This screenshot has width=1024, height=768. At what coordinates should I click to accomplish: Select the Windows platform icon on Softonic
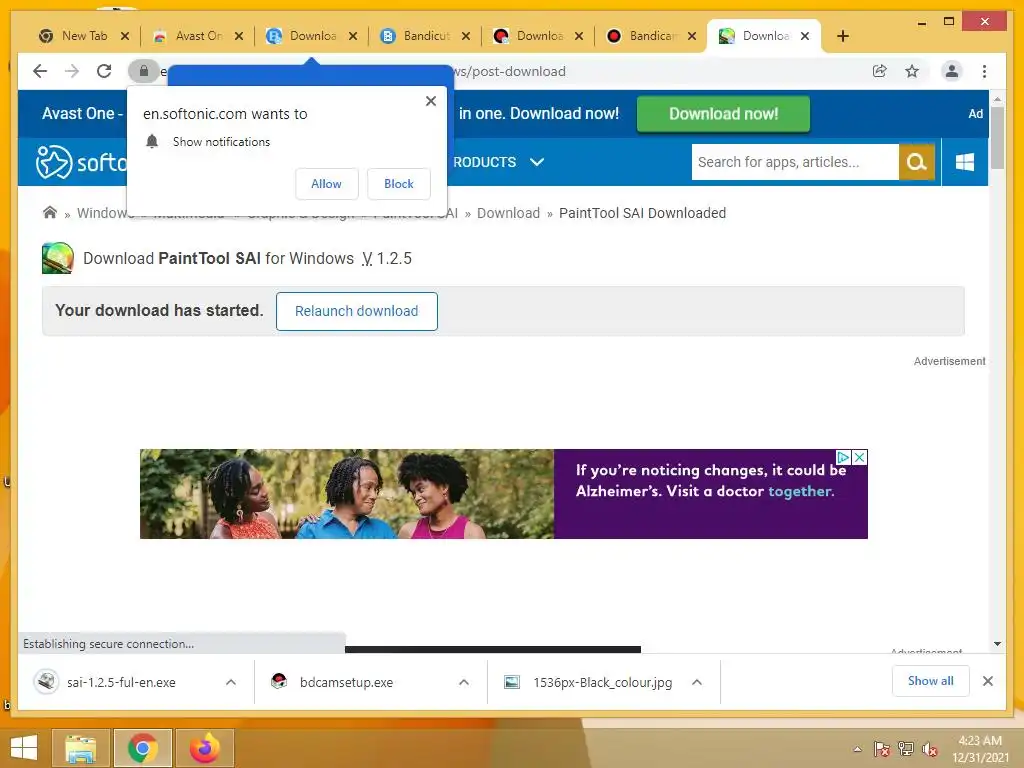(x=965, y=162)
